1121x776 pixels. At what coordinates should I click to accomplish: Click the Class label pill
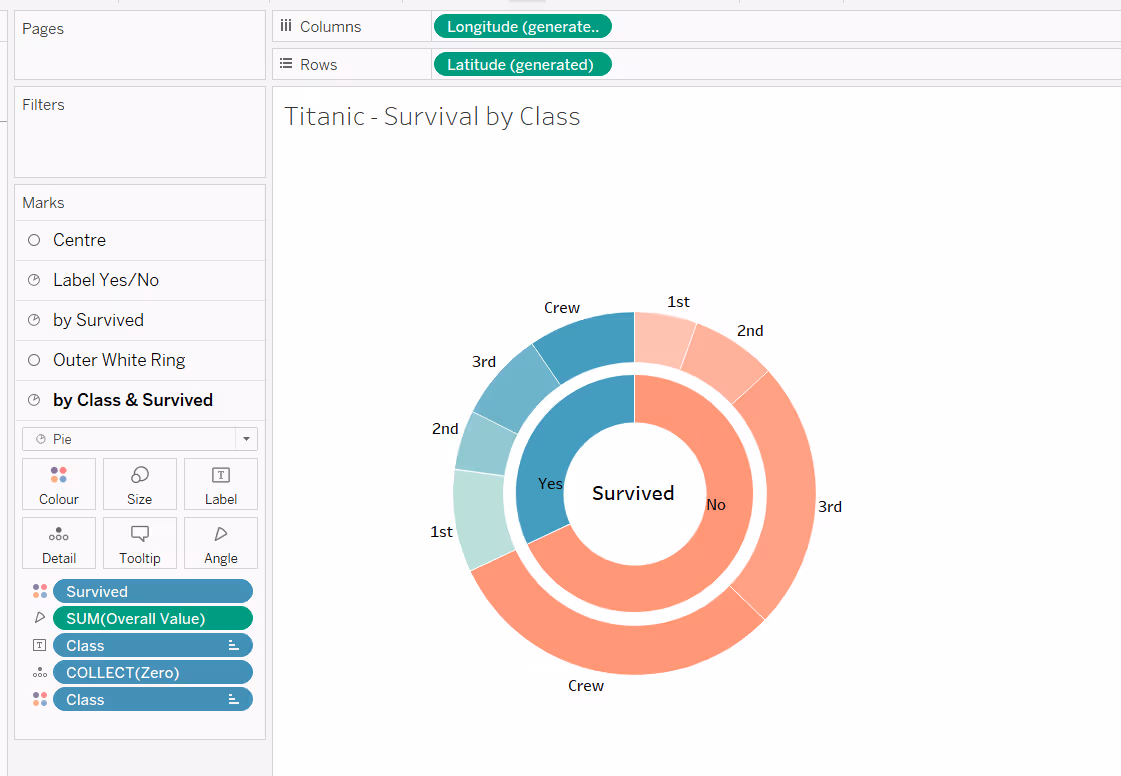152,646
